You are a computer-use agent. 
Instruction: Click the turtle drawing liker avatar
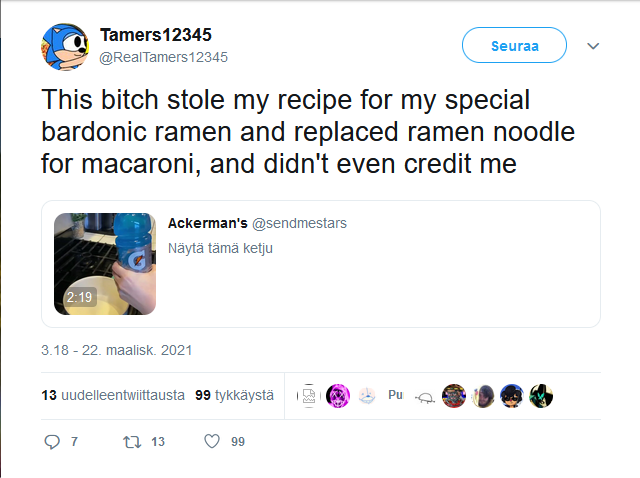coord(425,396)
